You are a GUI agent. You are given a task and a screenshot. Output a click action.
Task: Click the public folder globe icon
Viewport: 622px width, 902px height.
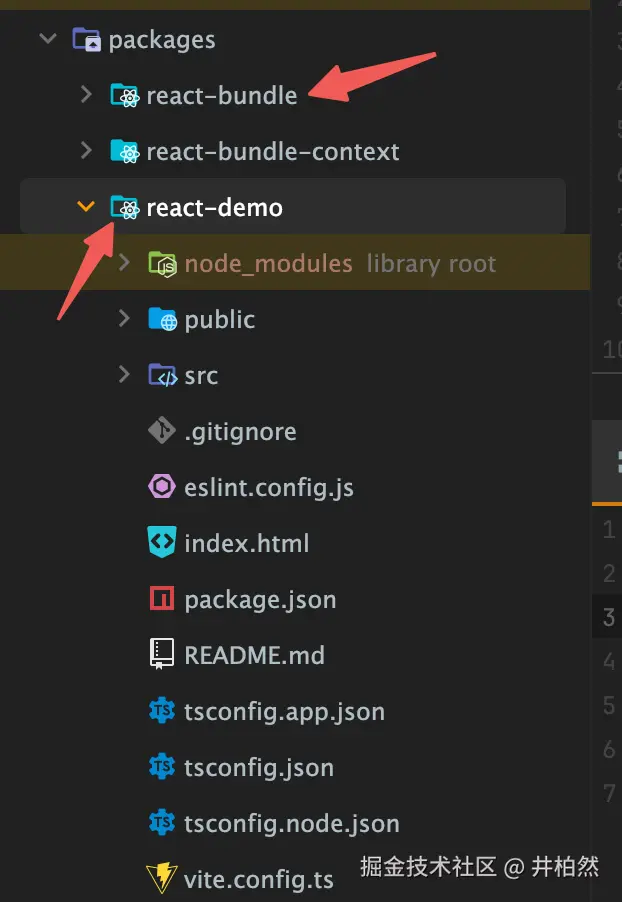coord(162,320)
